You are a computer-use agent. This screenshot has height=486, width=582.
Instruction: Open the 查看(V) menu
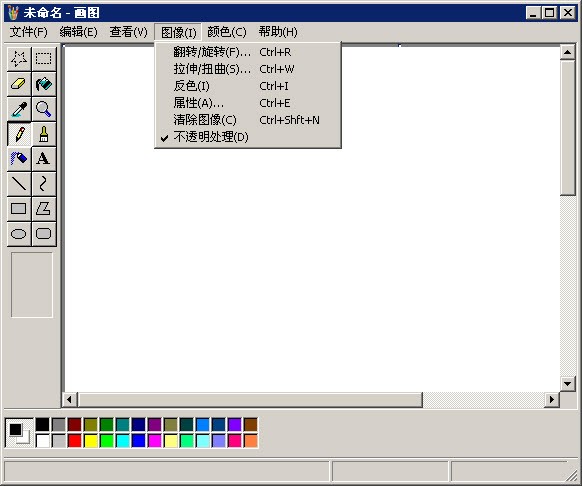(128, 32)
